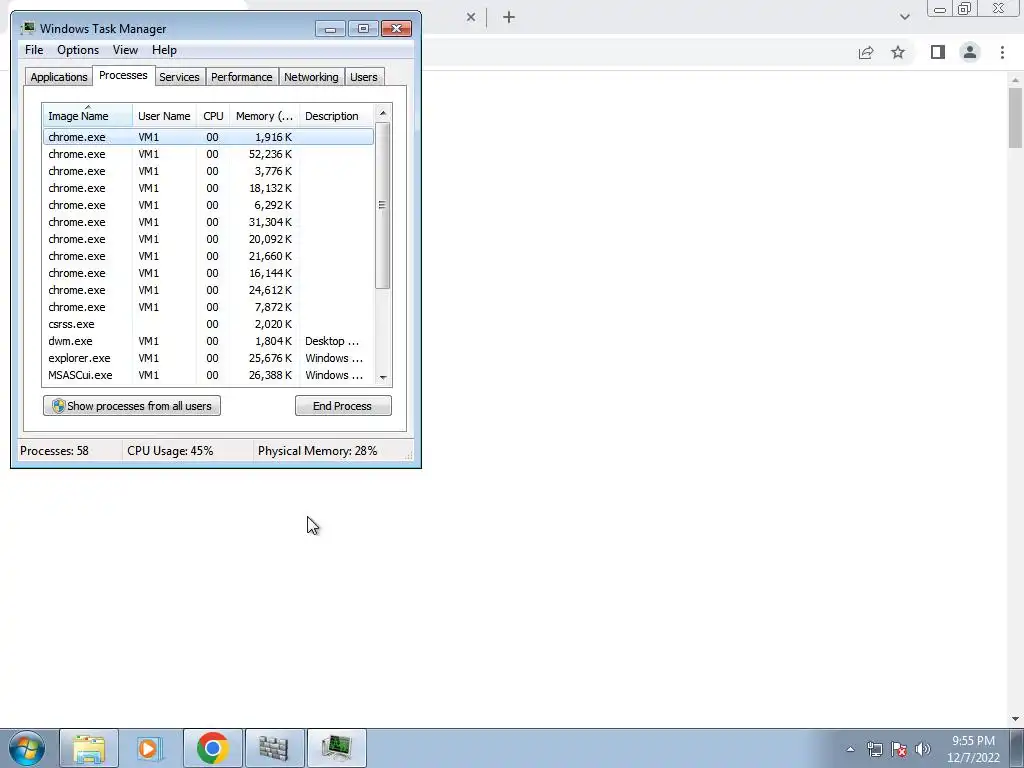
Task: Click the Task Manager title bar icon
Action: (27, 29)
